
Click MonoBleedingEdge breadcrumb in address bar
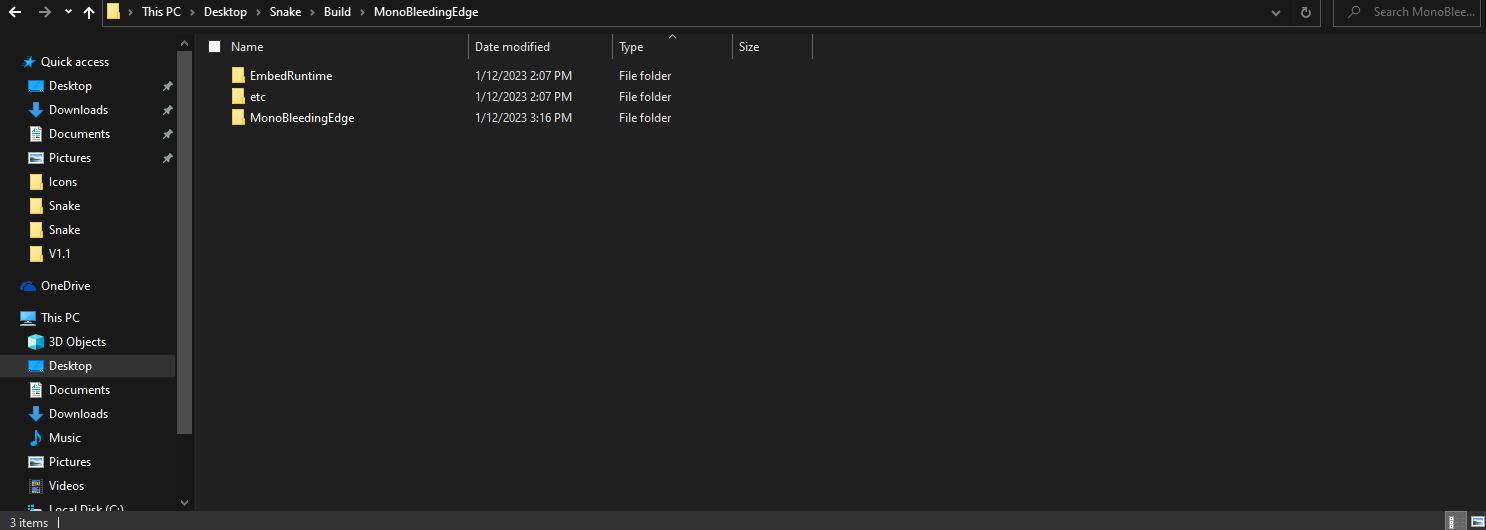pos(426,12)
